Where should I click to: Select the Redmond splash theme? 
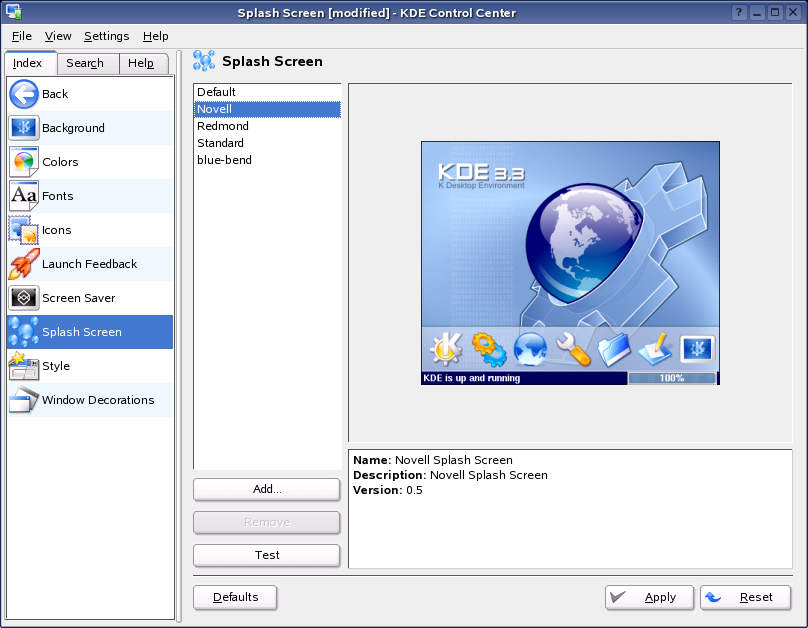click(x=267, y=126)
